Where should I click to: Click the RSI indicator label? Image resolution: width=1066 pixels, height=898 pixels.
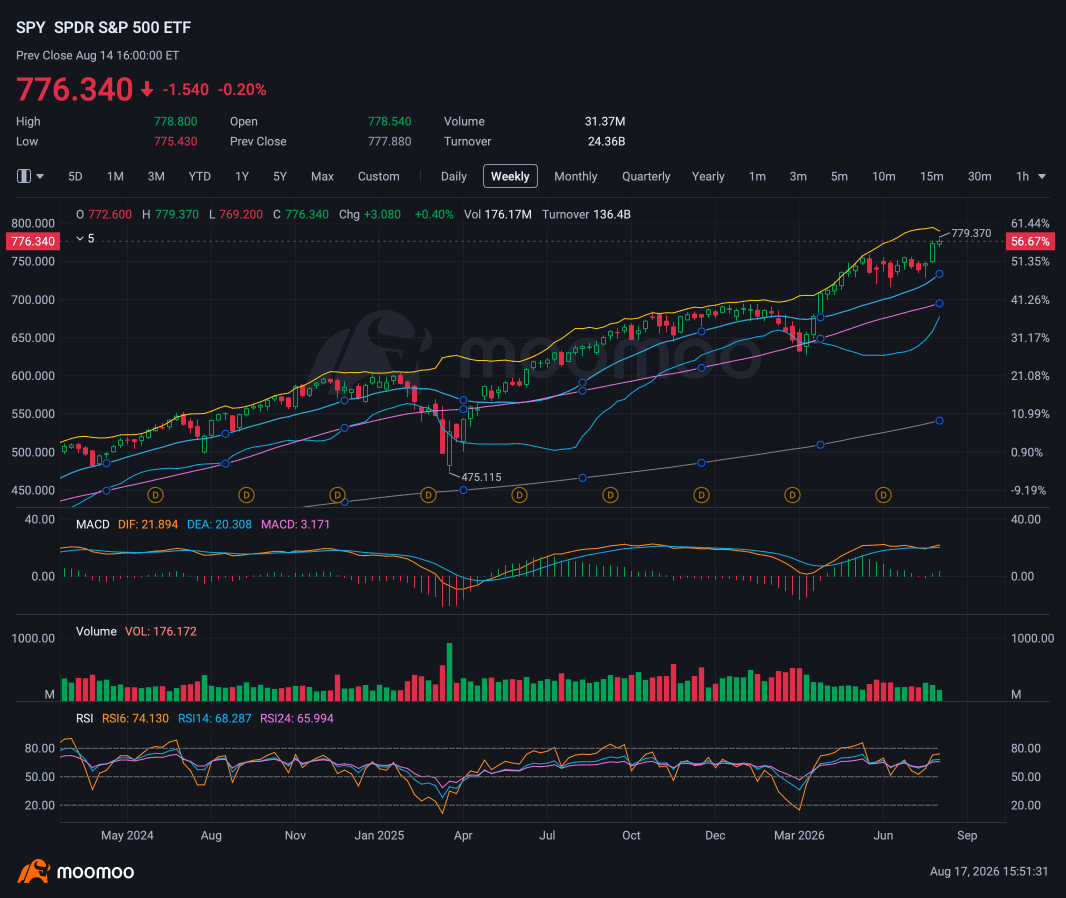(x=84, y=718)
